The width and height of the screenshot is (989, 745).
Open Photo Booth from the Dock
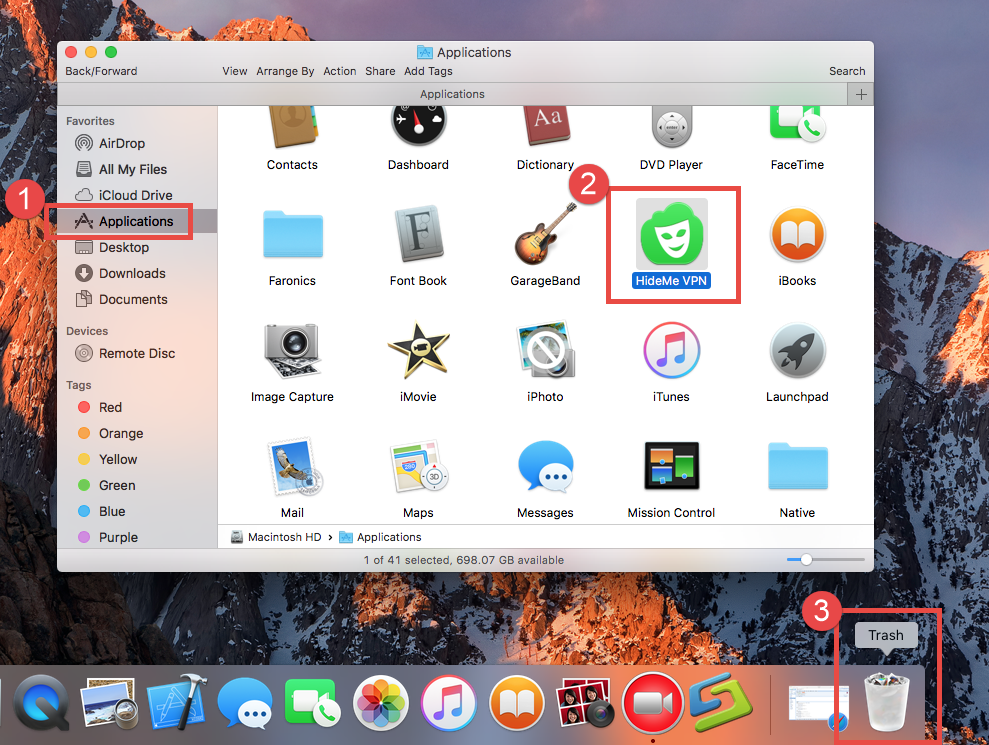(x=584, y=702)
